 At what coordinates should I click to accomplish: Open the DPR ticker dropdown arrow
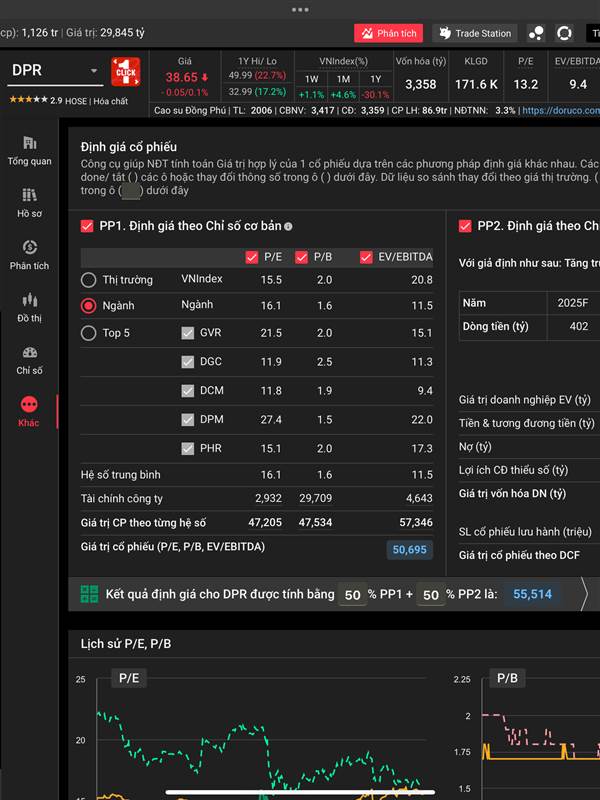click(x=94, y=70)
